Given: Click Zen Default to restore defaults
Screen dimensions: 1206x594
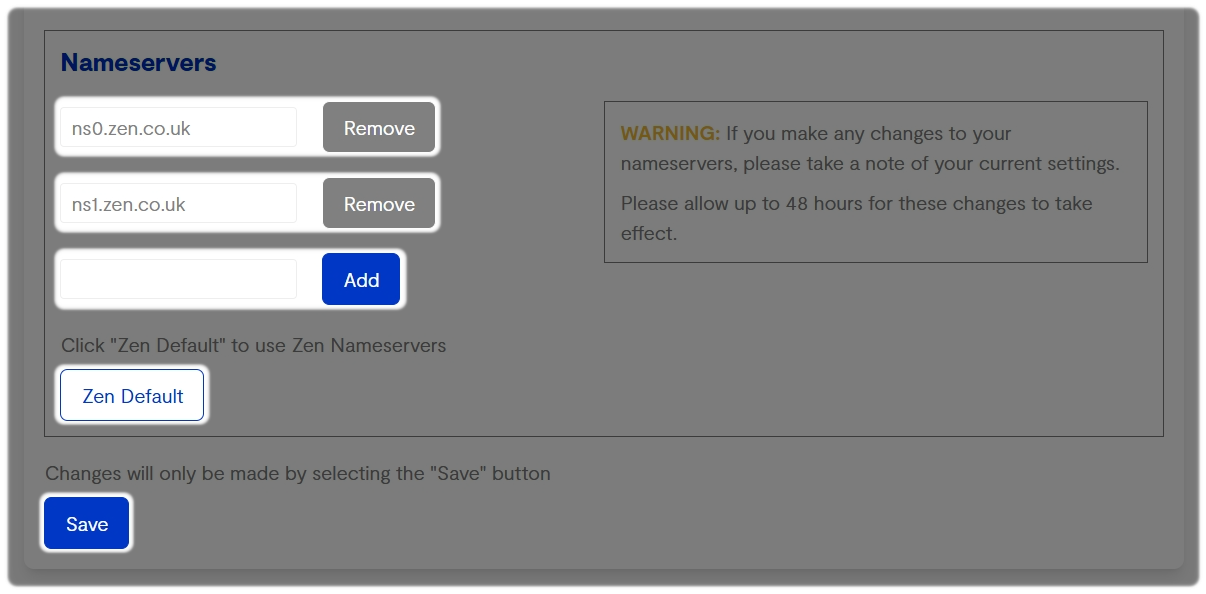Looking at the screenshot, I should click(131, 395).
